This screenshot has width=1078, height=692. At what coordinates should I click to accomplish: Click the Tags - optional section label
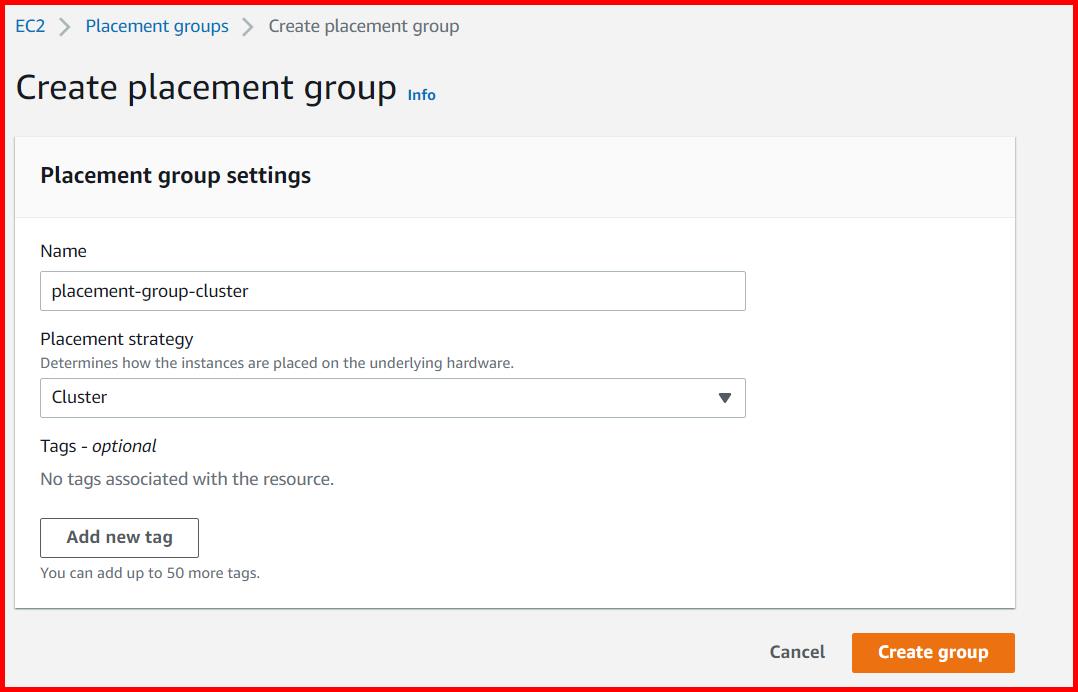click(97, 445)
